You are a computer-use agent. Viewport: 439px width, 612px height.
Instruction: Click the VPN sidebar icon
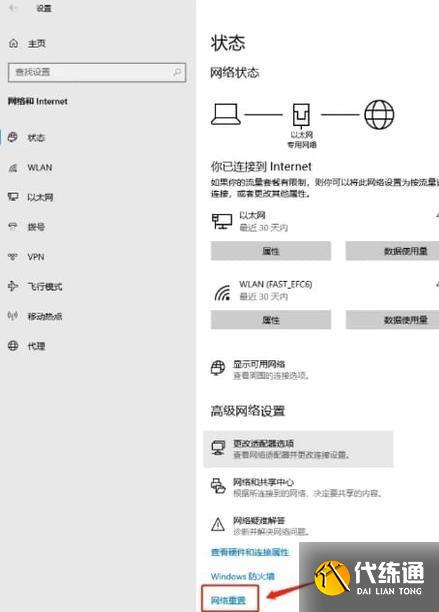pos(13,256)
